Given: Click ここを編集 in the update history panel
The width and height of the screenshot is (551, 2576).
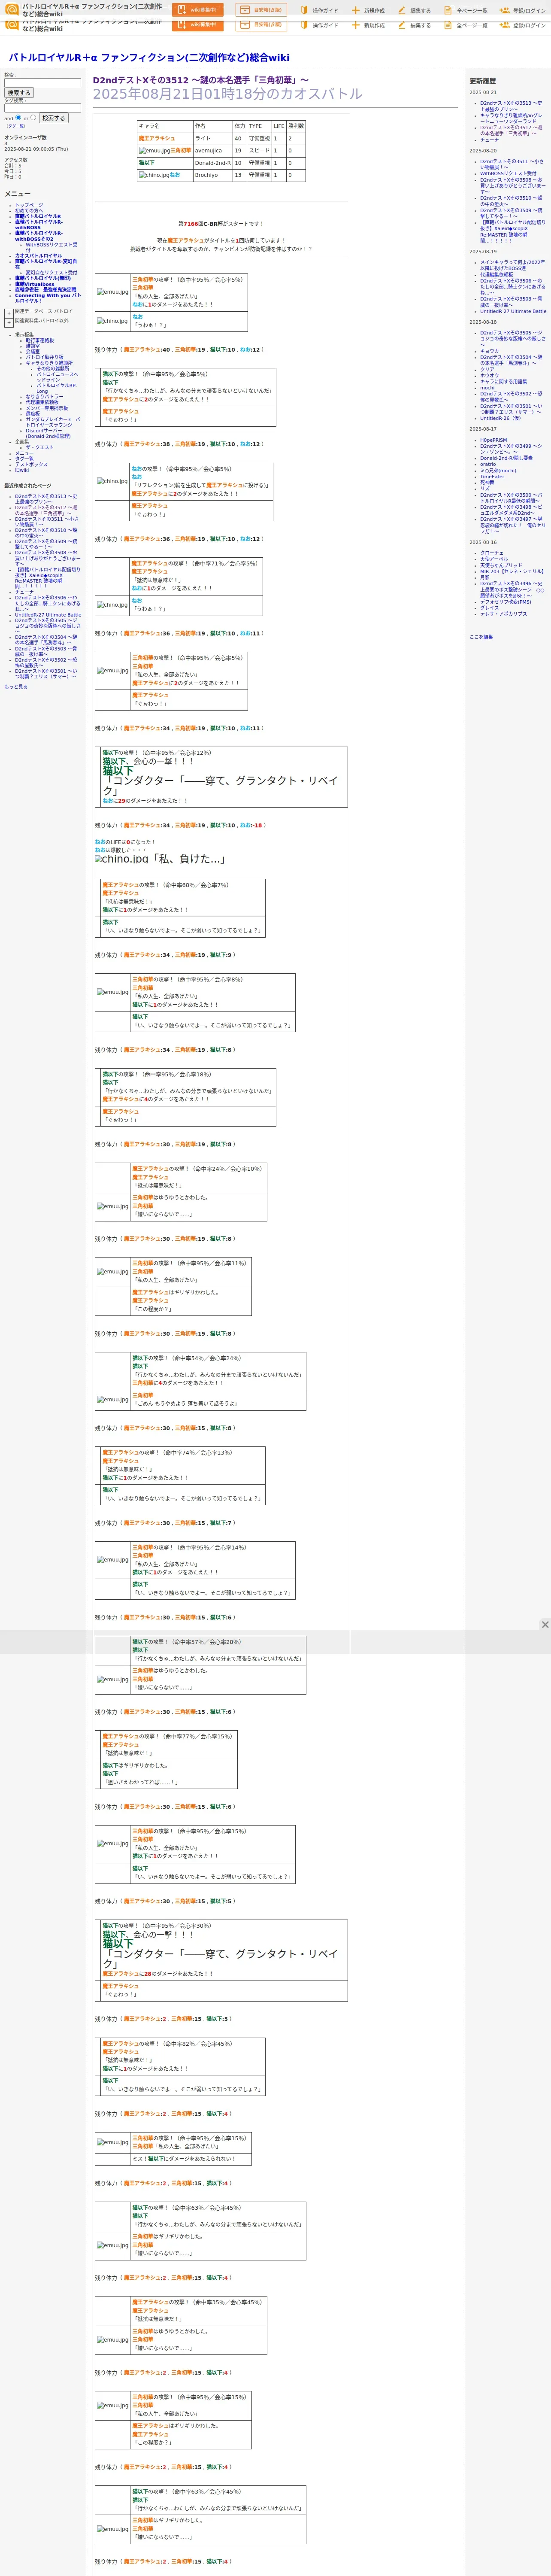Looking at the screenshot, I should [x=481, y=637].
